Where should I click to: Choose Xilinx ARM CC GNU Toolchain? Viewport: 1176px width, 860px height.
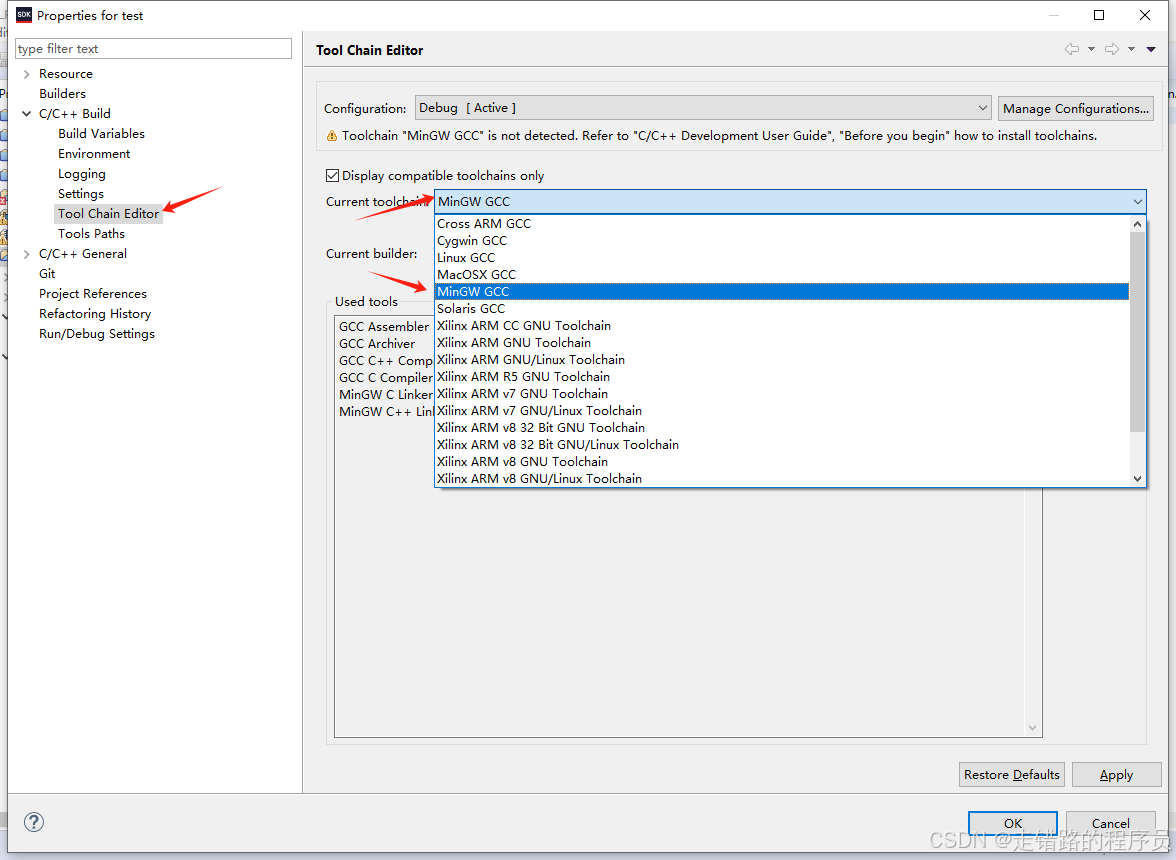(782, 325)
